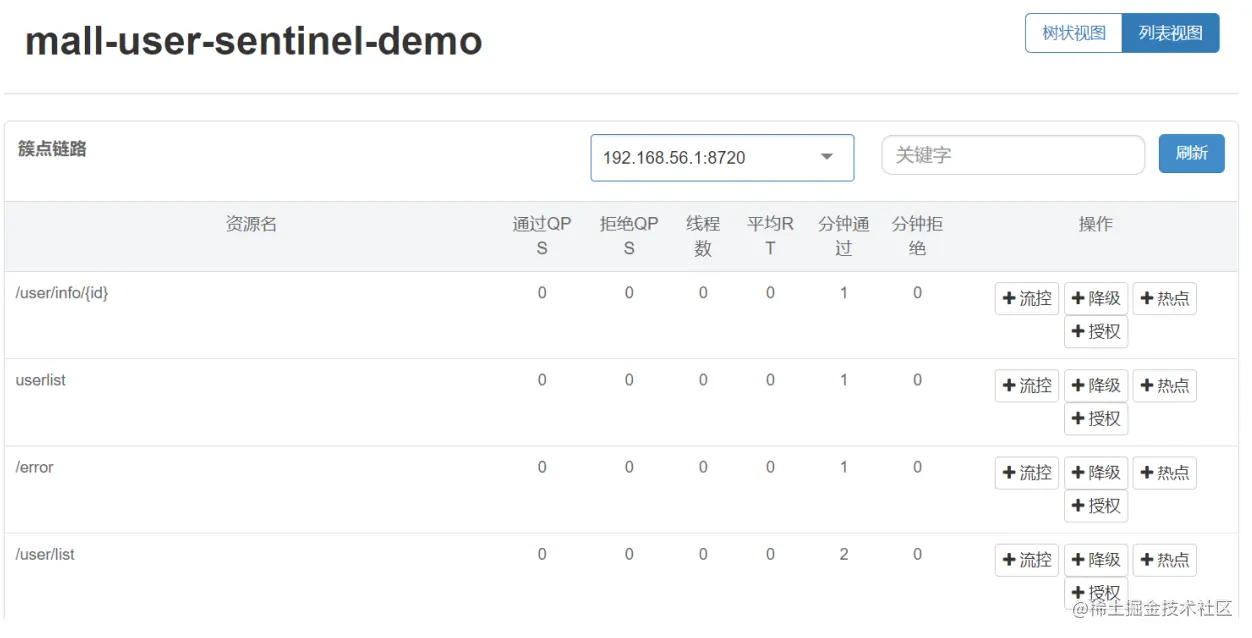This screenshot has width=1252, height=638.
Task: Switch to 树状视图 tree view
Action: point(1073,33)
